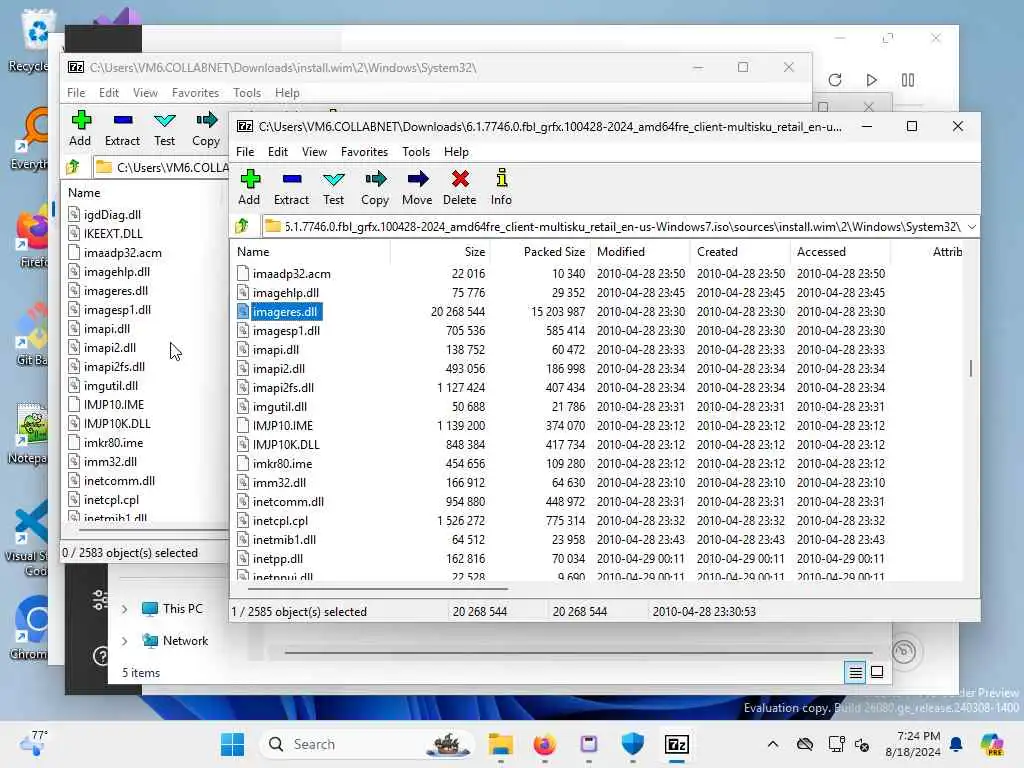Open Favorites menu in front 7-Zip window
This screenshot has width=1024, height=768.
coord(364,152)
